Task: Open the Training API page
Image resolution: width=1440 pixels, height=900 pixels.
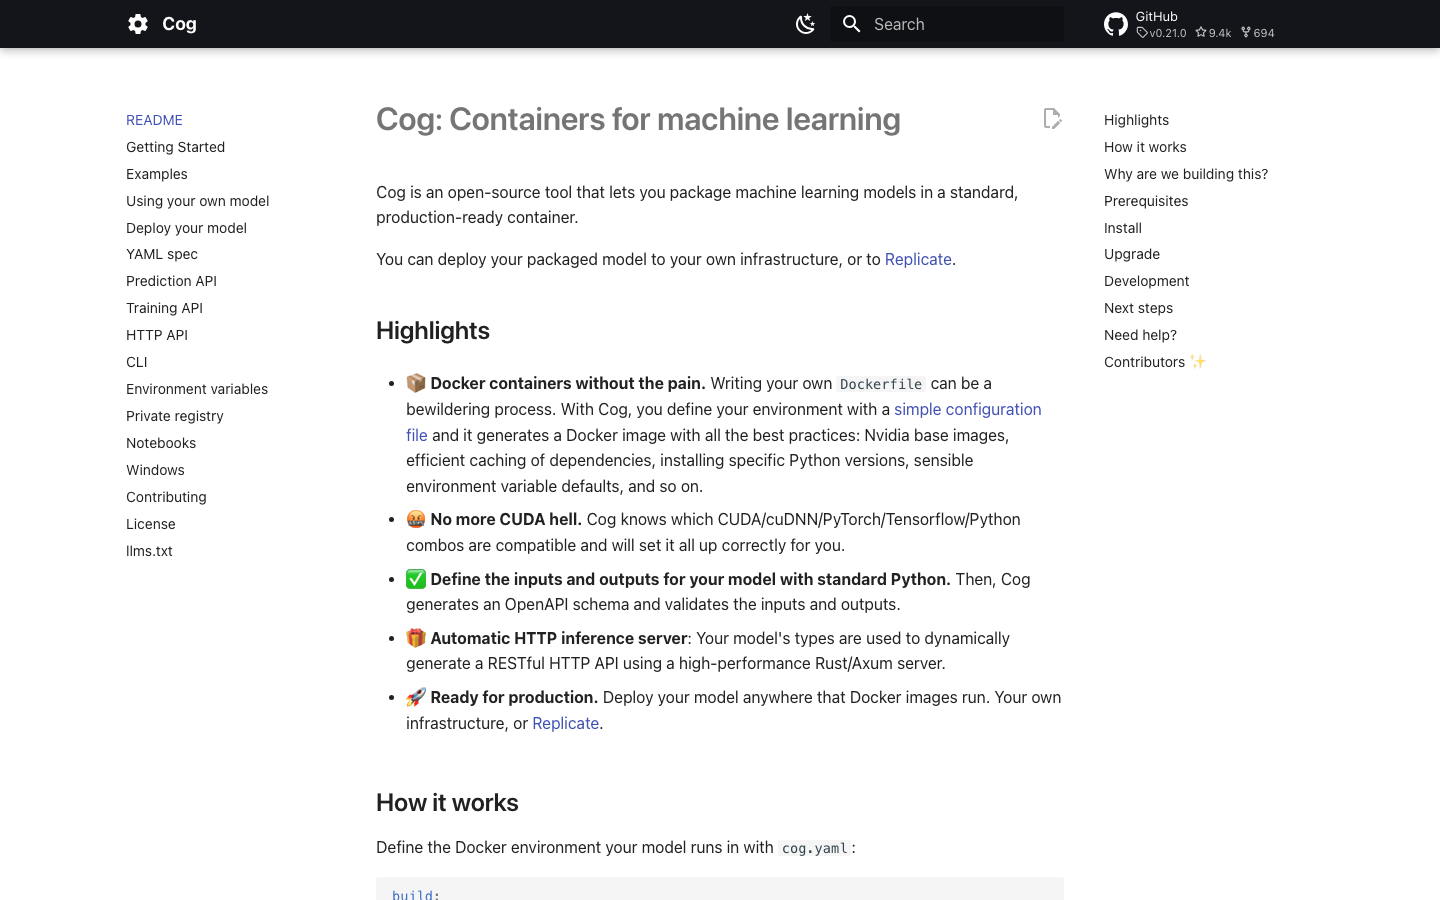Action: click(164, 308)
